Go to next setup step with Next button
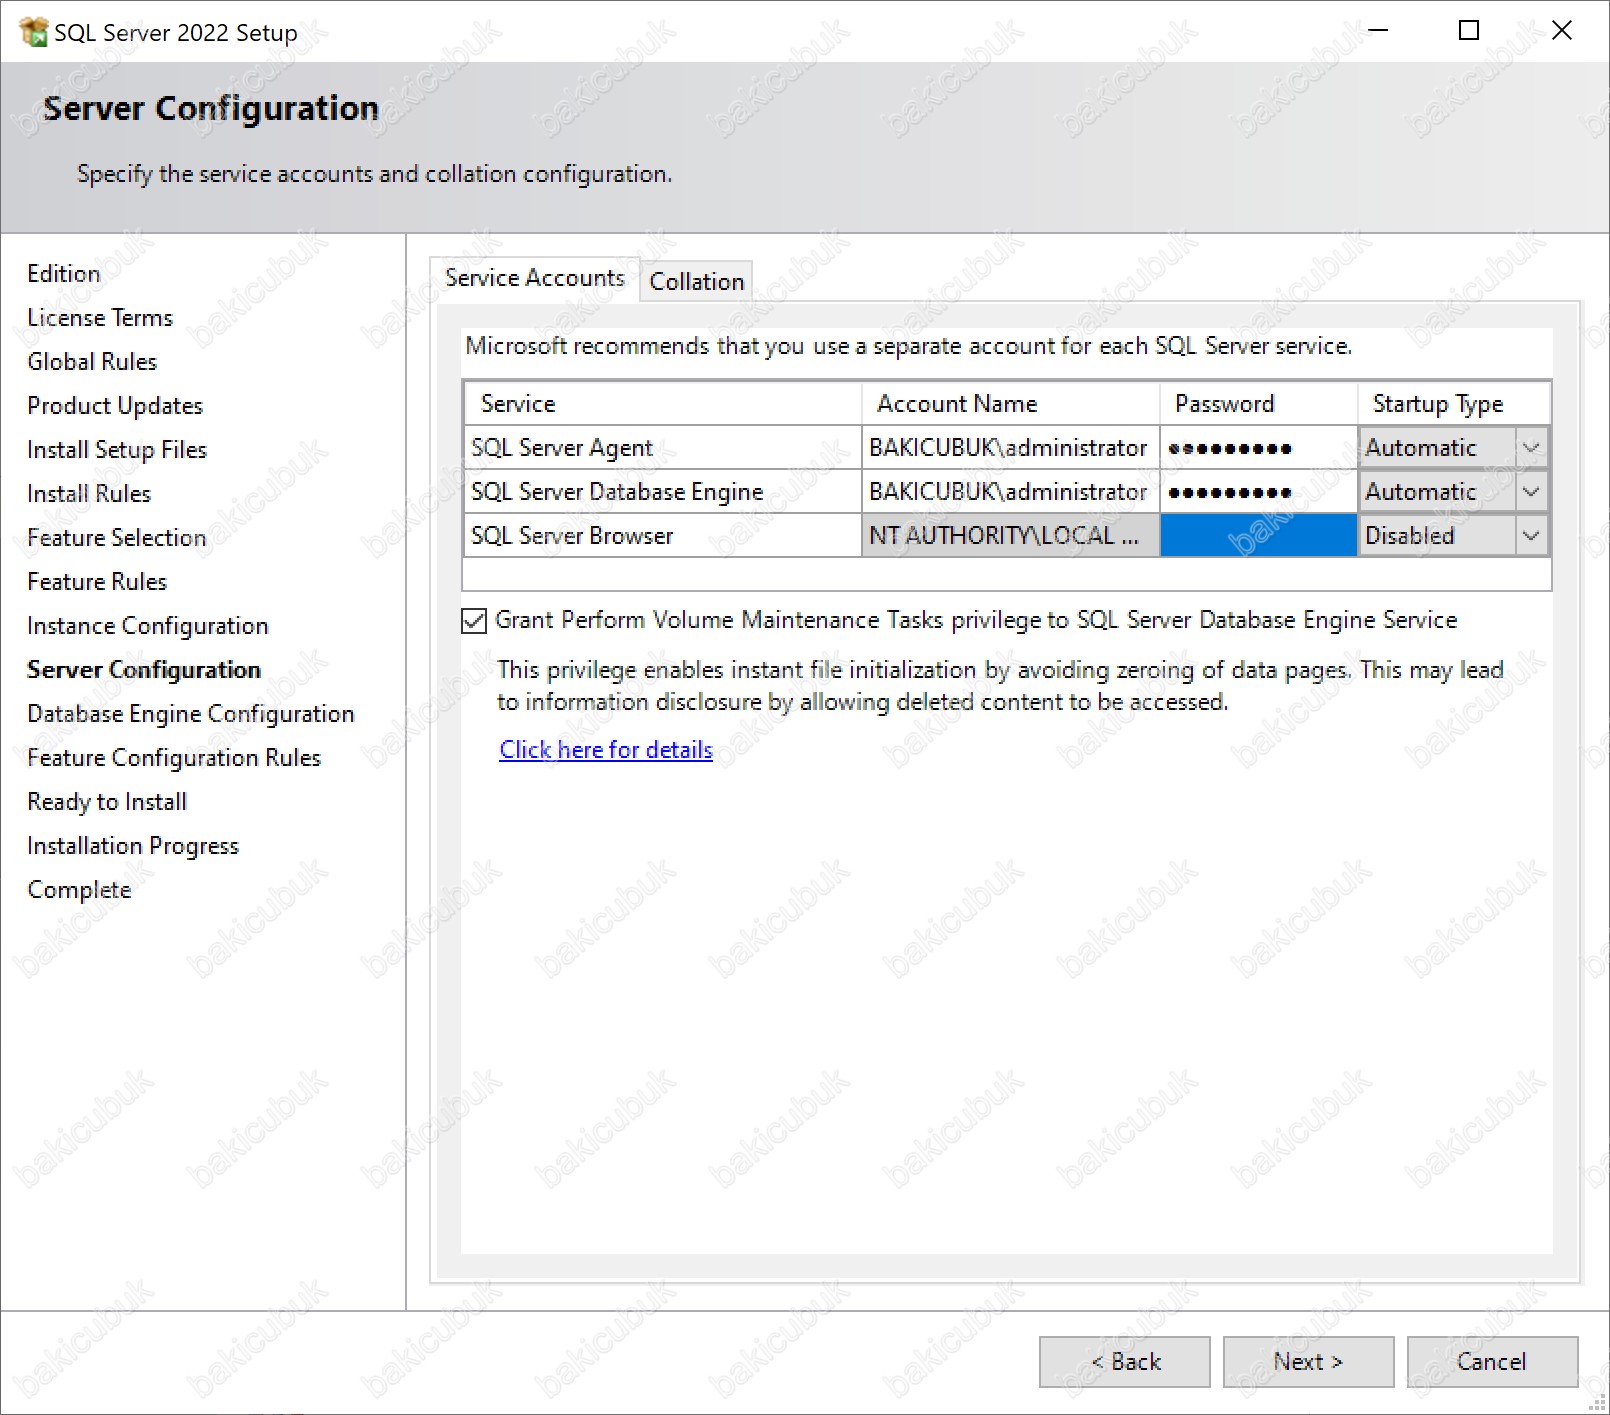 [1308, 1361]
